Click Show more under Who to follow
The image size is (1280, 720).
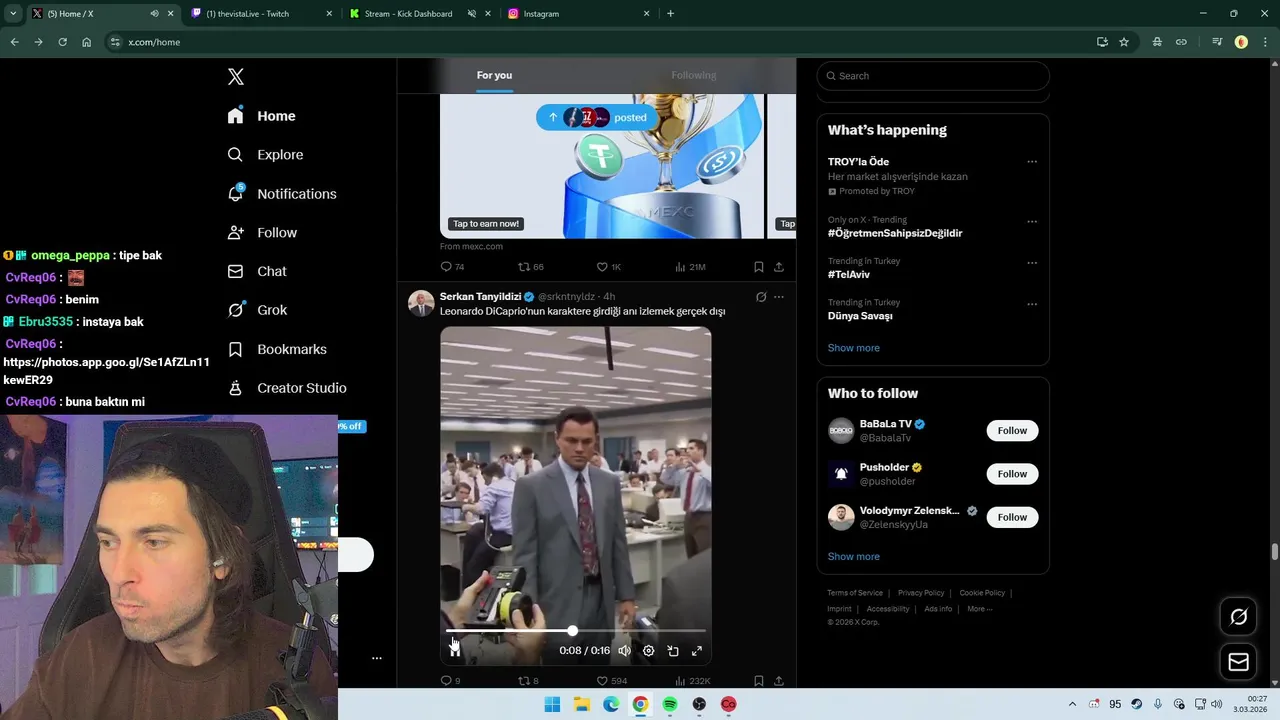point(854,557)
